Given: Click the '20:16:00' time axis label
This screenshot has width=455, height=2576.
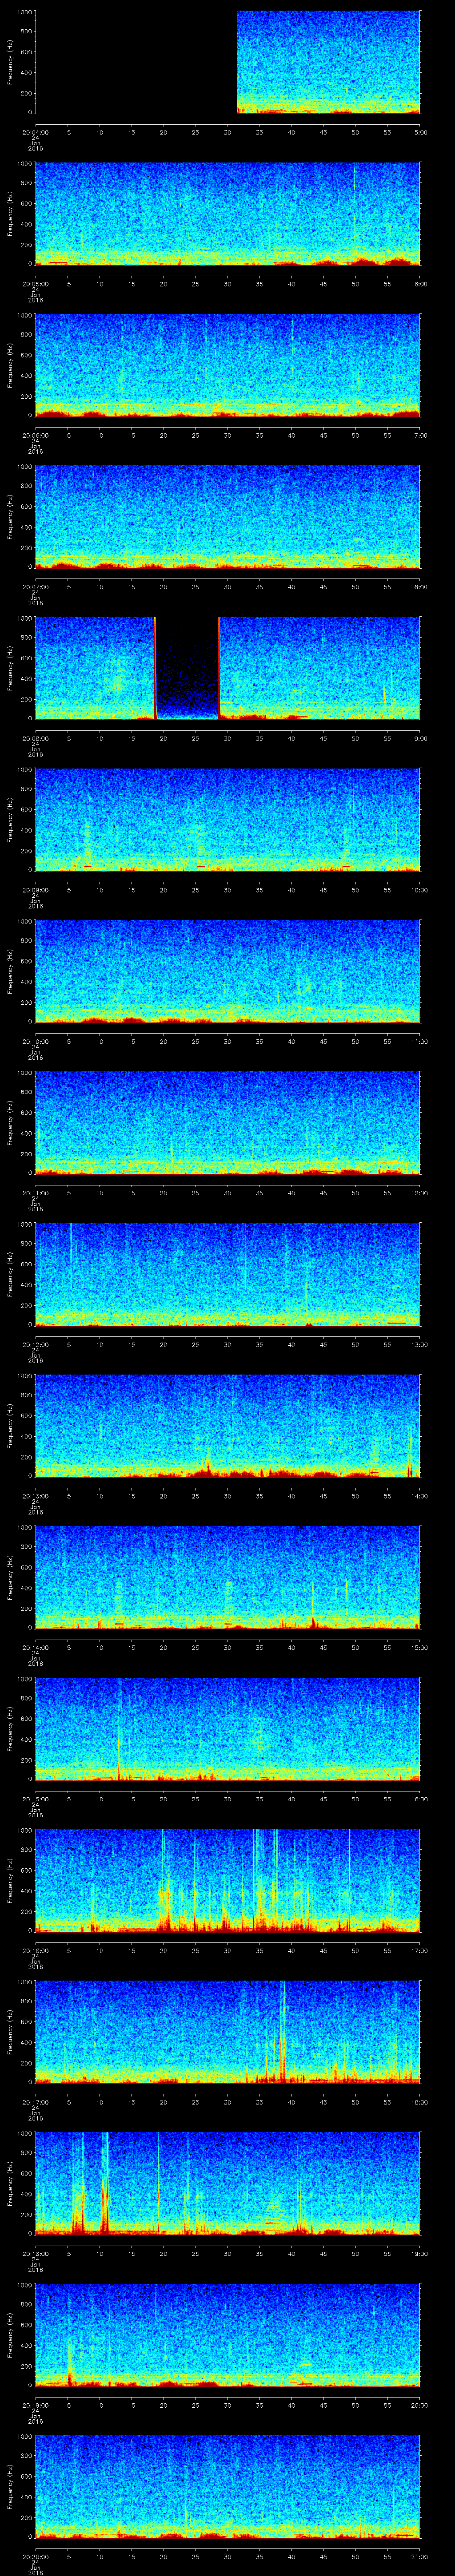Looking at the screenshot, I should pos(35,1951).
